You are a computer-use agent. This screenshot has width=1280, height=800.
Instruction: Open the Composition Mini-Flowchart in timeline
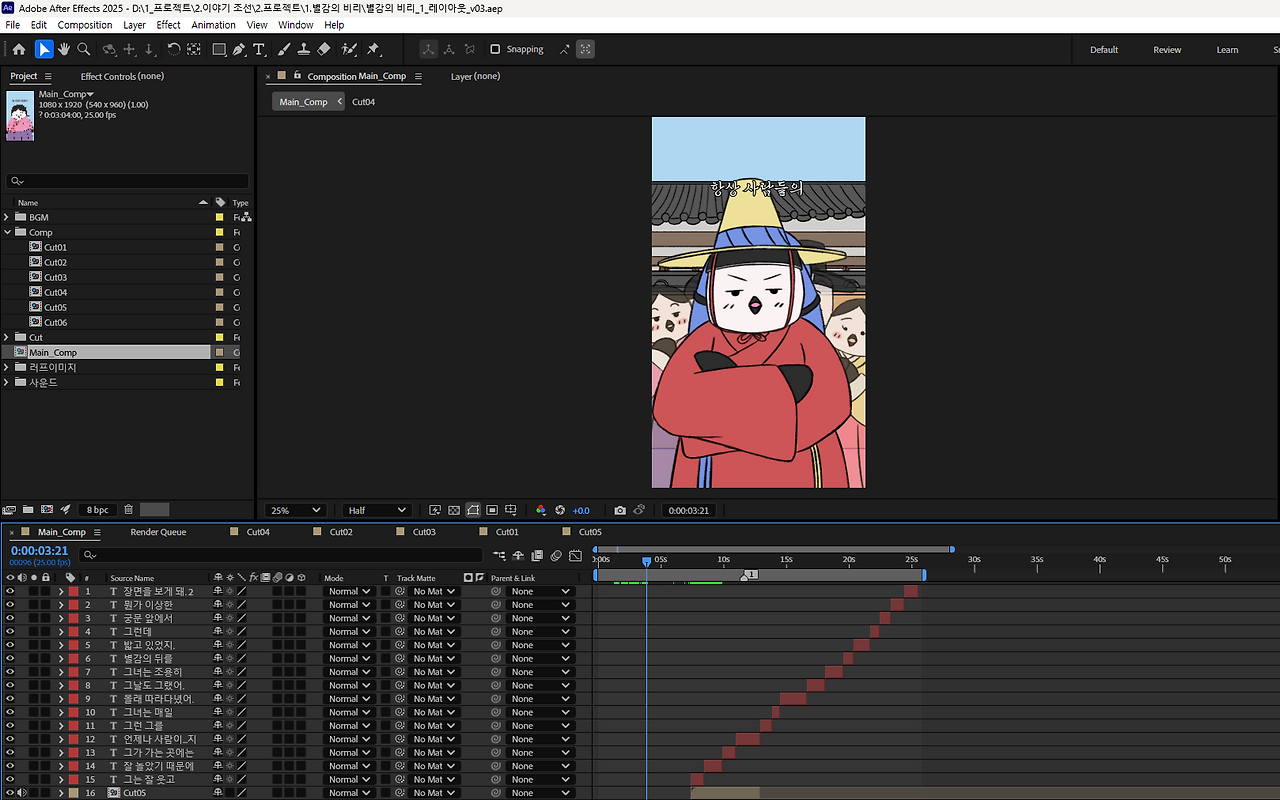click(x=499, y=555)
